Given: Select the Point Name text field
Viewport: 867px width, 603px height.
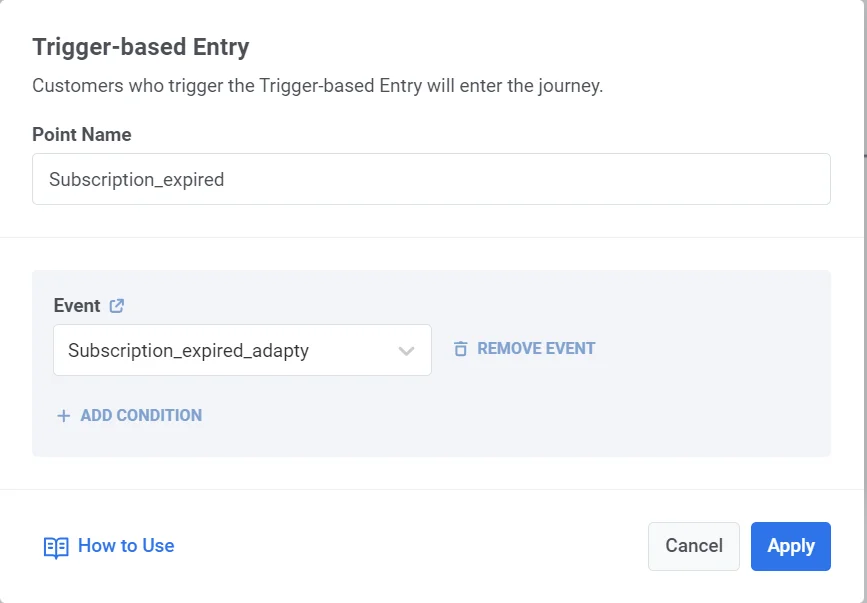Looking at the screenshot, I should [x=430, y=179].
